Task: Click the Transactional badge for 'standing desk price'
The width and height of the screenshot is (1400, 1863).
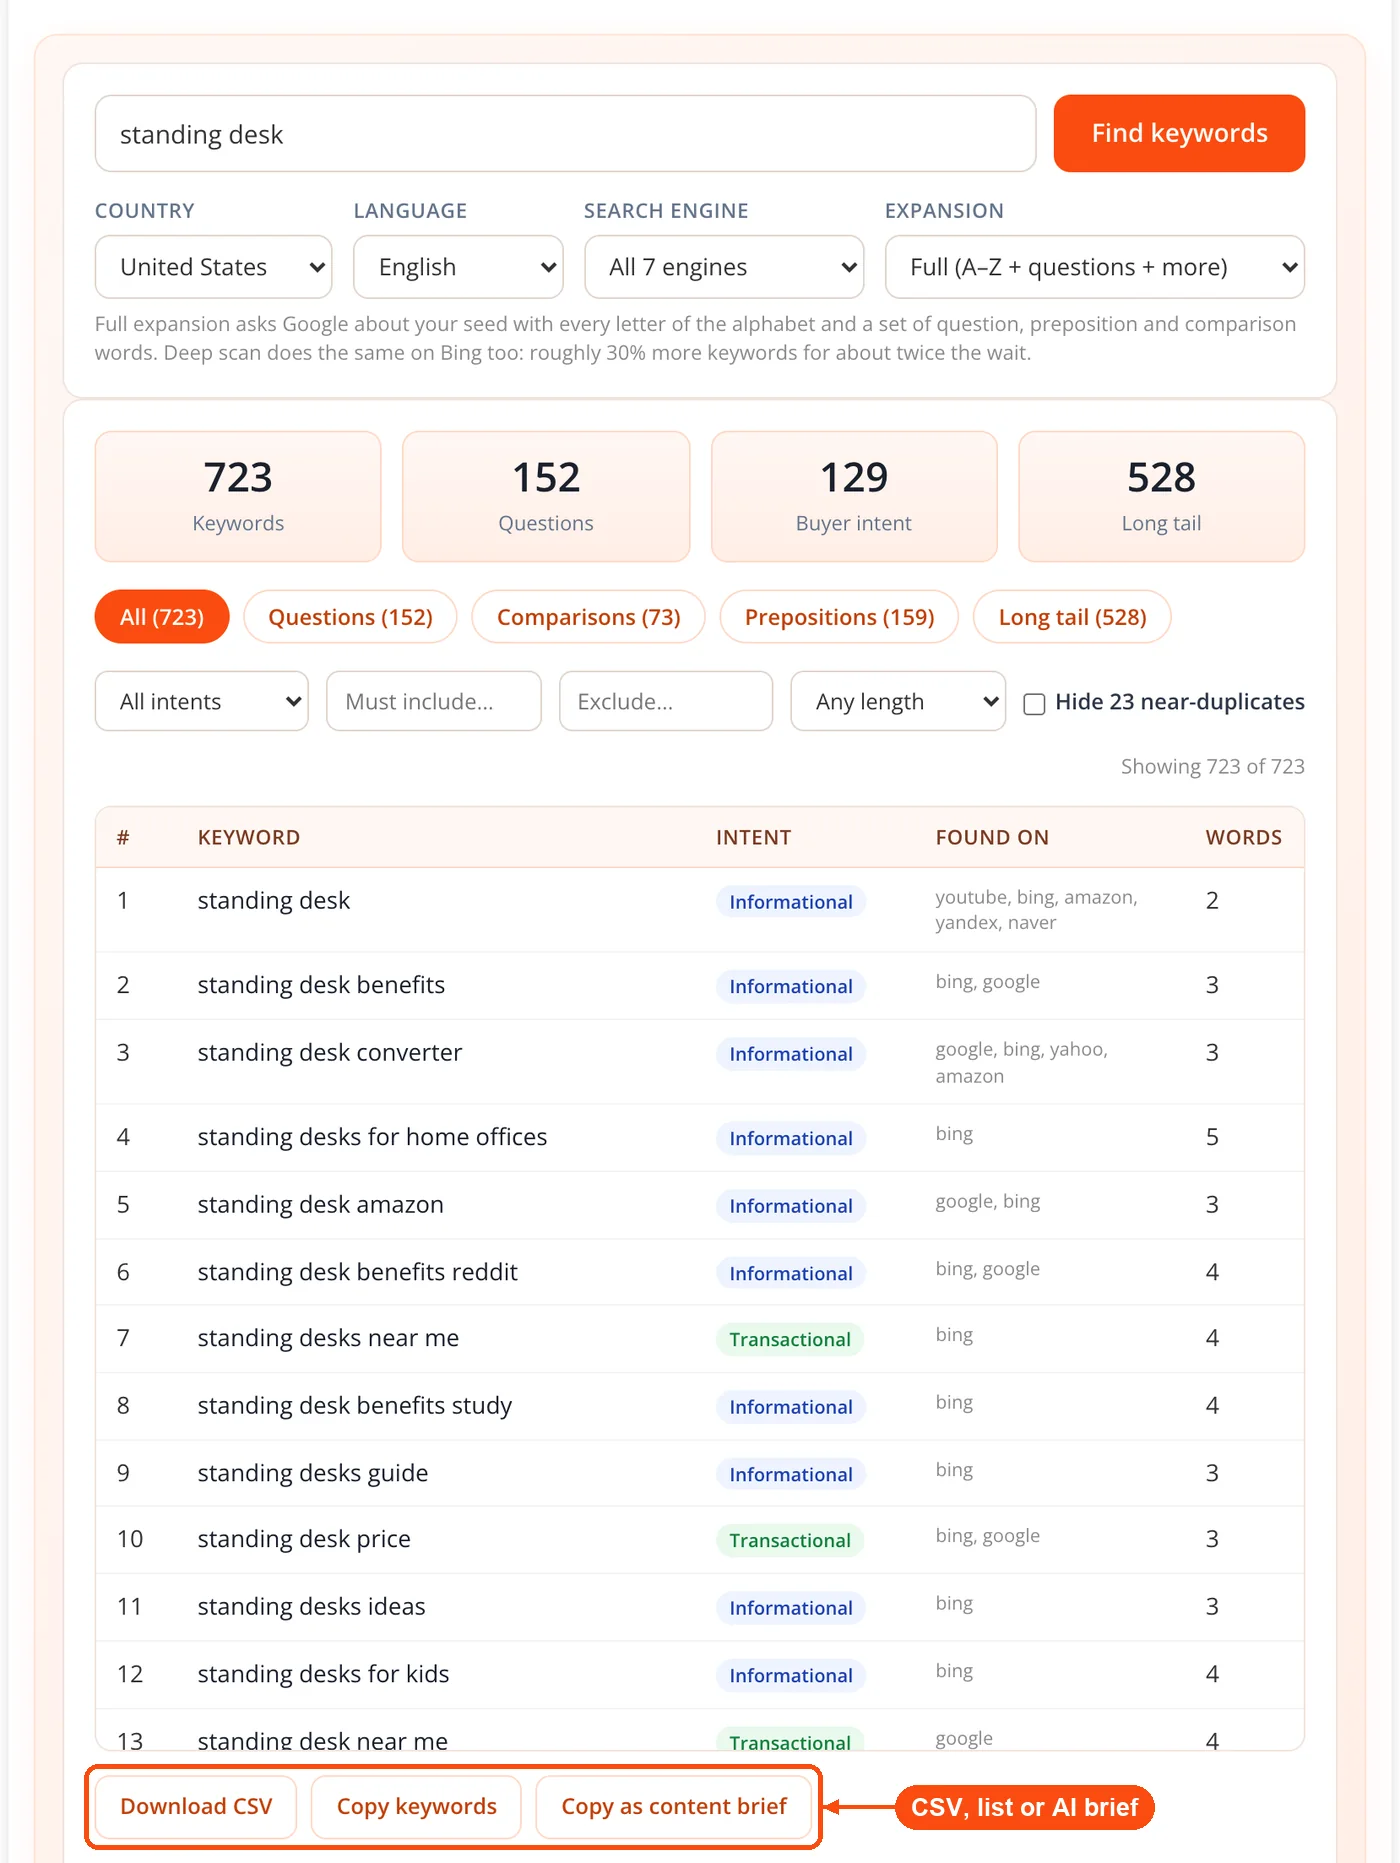Action: click(790, 1540)
